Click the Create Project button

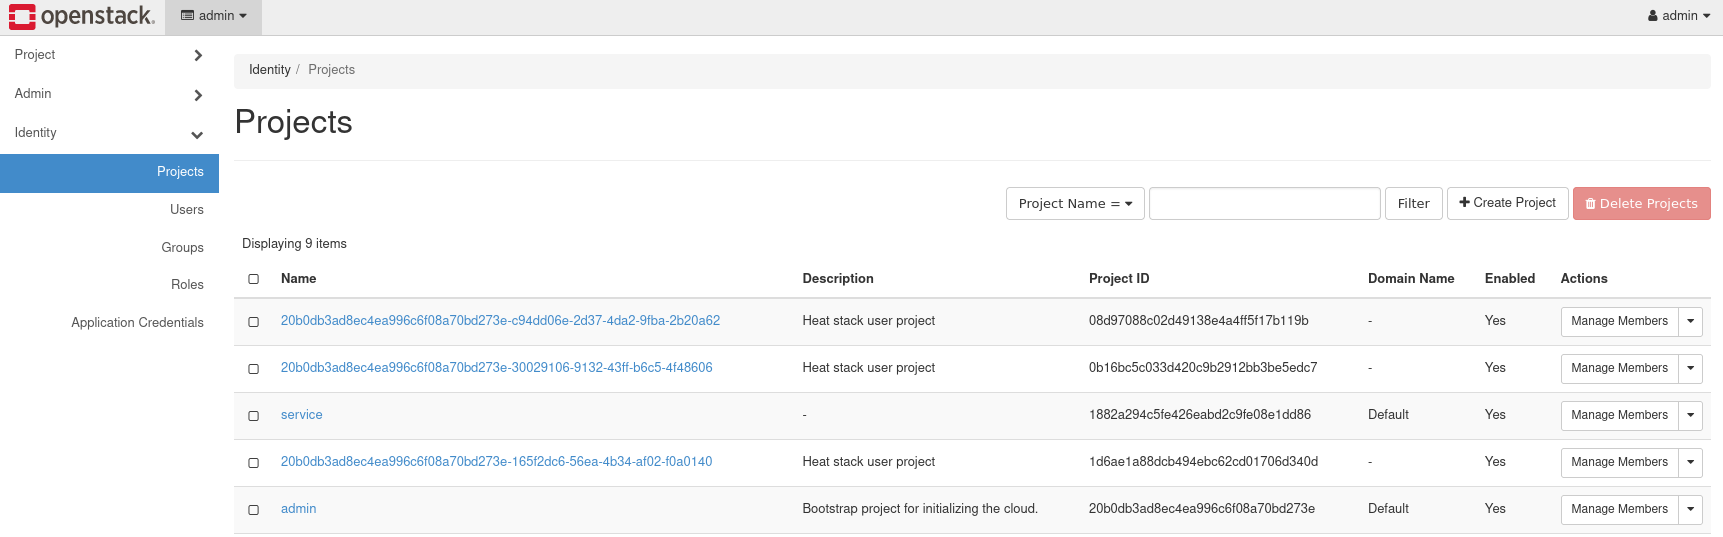pyautogui.click(x=1507, y=203)
